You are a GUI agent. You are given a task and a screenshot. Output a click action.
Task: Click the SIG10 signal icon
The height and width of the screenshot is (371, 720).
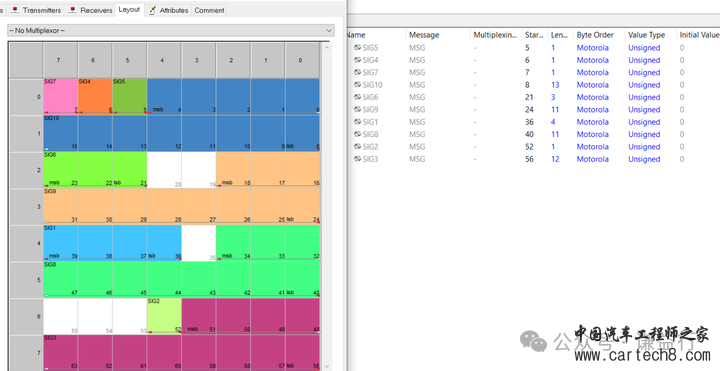pos(357,85)
